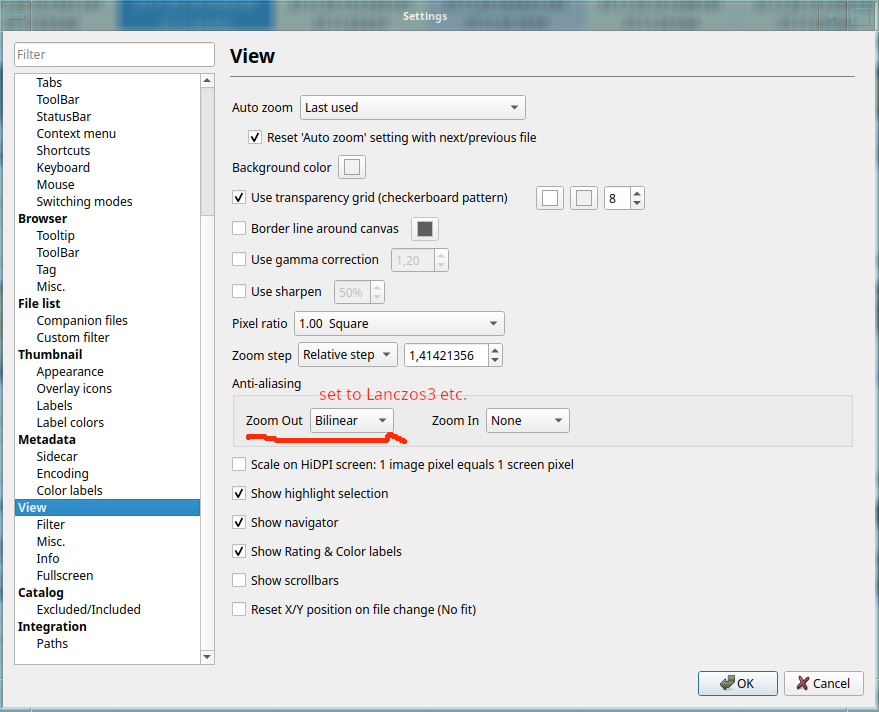The width and height of the screenshot is (879, 712).
Task: Open Label colors settings
Action: coord(70,422)
